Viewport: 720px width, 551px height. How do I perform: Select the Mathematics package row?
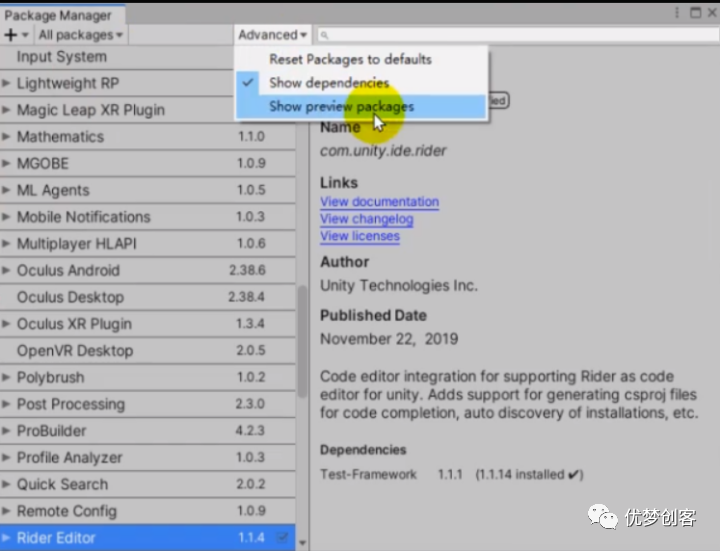[147, 136]
